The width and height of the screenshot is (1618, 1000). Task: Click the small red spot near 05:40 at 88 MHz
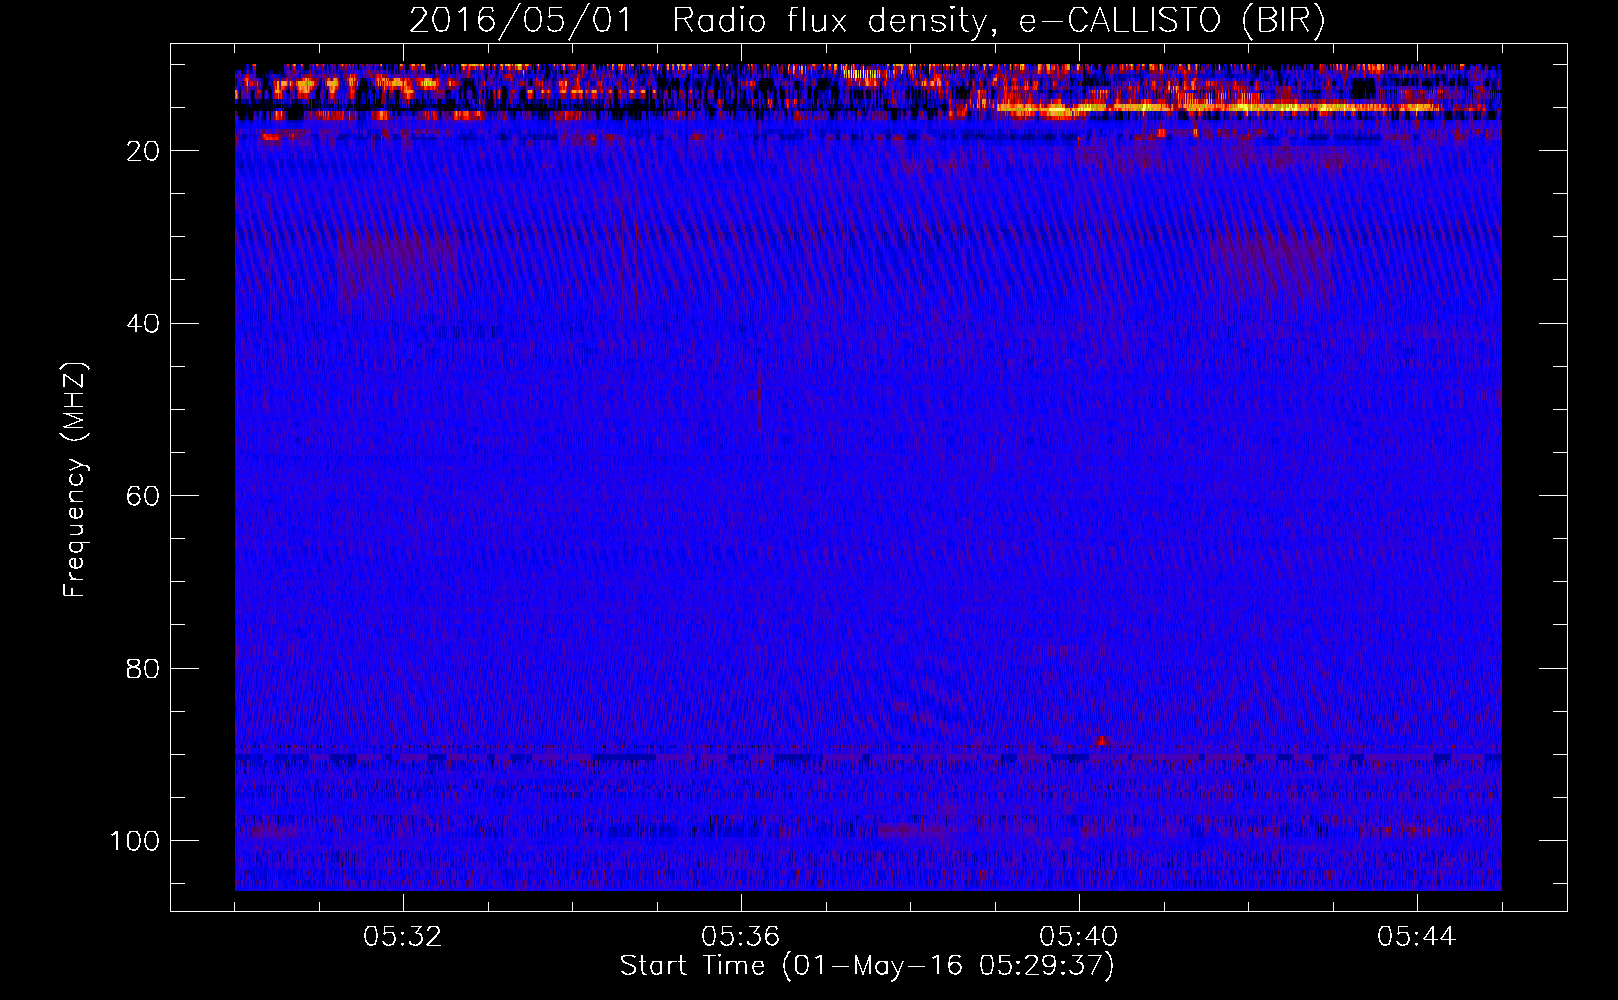1101,741
